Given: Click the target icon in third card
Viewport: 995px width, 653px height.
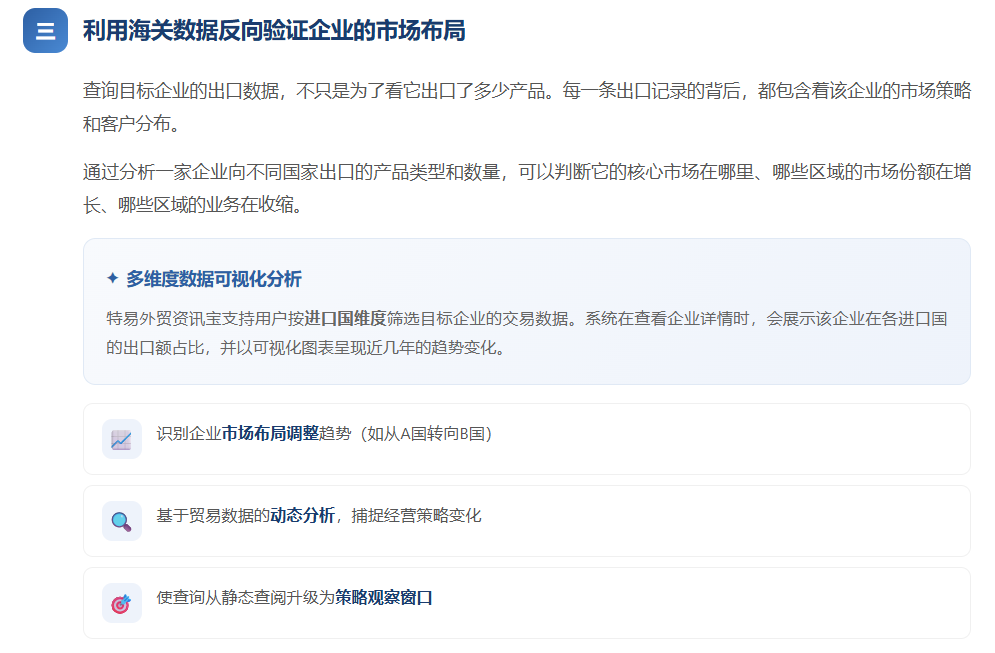Looking at the screenshot, I should (x=121, y=603).
